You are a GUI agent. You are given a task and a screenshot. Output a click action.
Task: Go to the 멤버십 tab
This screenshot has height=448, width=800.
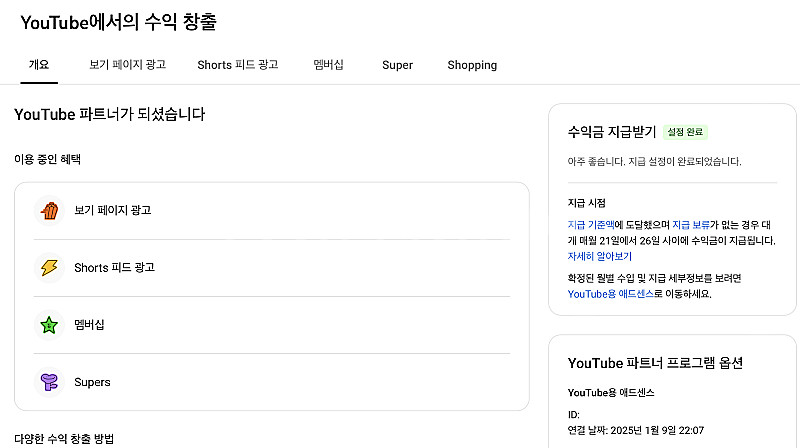click(x=329, y=65)
